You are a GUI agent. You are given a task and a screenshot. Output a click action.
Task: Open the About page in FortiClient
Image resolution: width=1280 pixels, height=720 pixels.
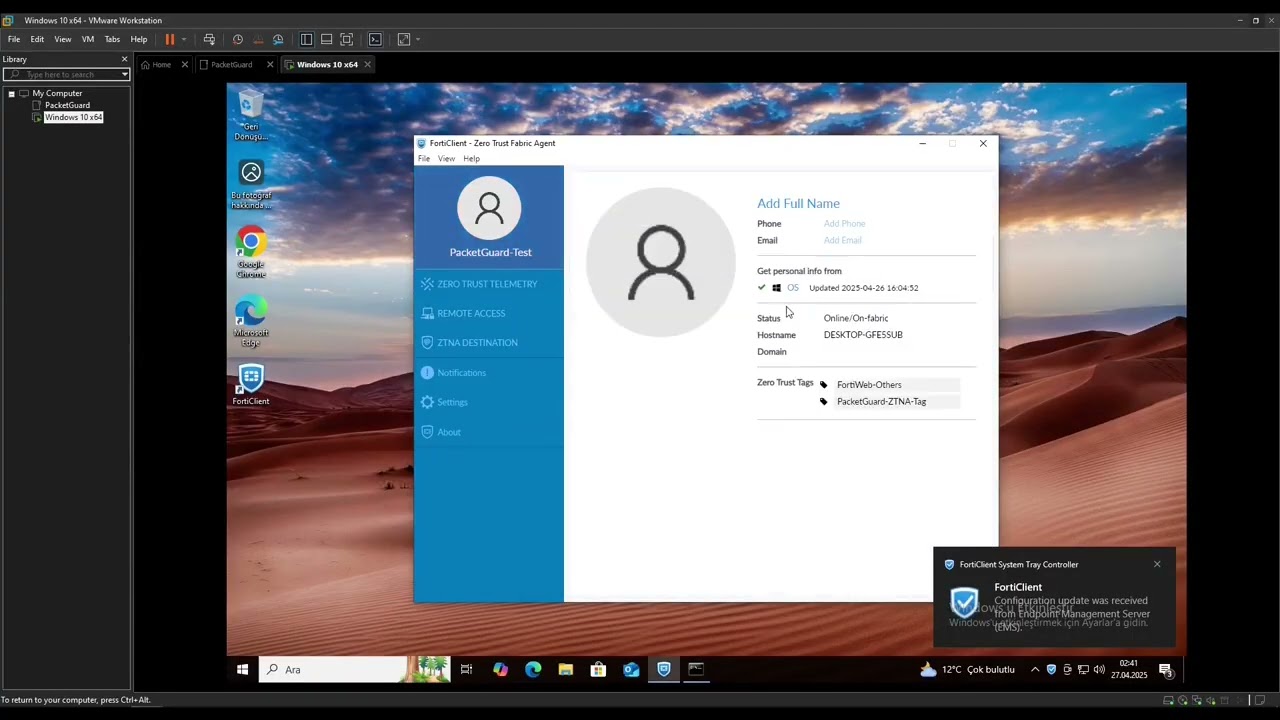(x=488, y=432)
